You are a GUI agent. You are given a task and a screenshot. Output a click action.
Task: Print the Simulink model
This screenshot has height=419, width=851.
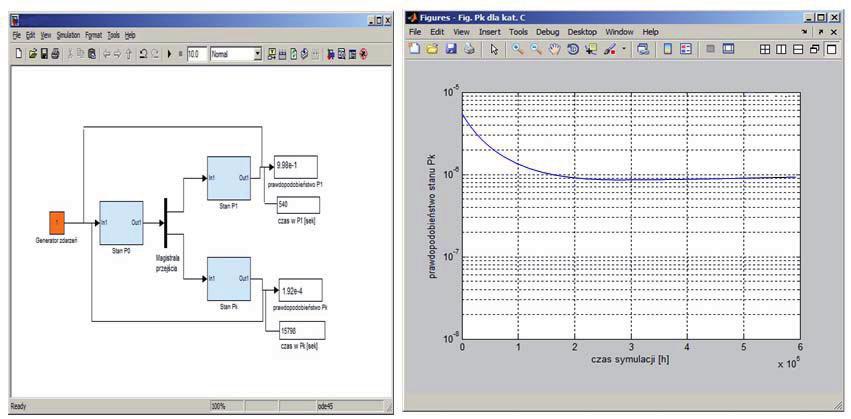coord(55,54)
